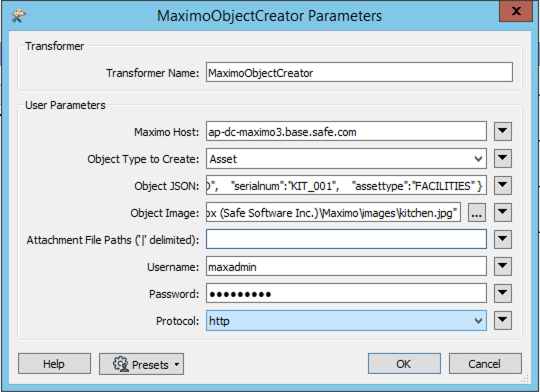
Task: Open Attachment File Paths arrow menu
Action: pos(503,239)
